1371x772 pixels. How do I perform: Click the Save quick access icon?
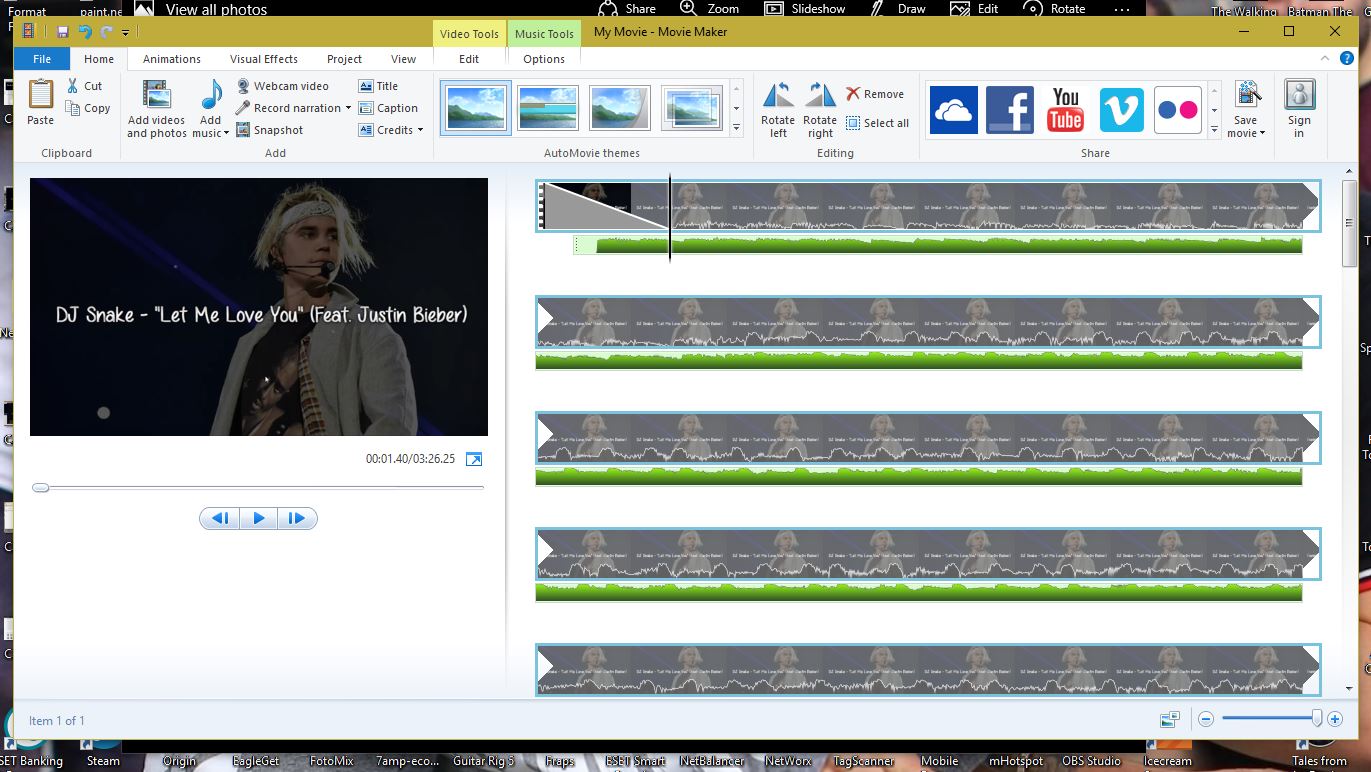[63, 32]
